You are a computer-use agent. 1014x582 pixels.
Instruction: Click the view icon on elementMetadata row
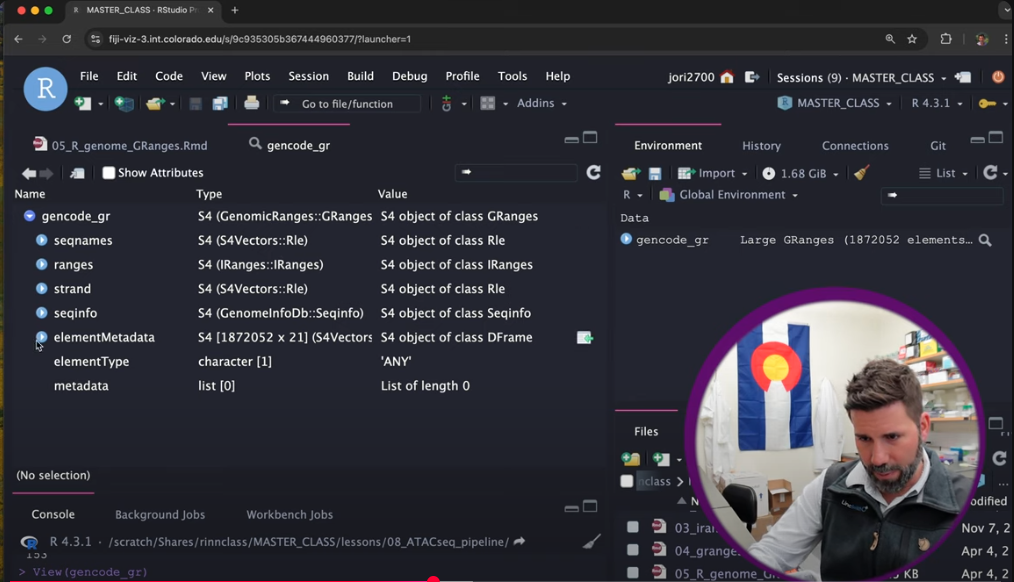click(x=585, y=338)
